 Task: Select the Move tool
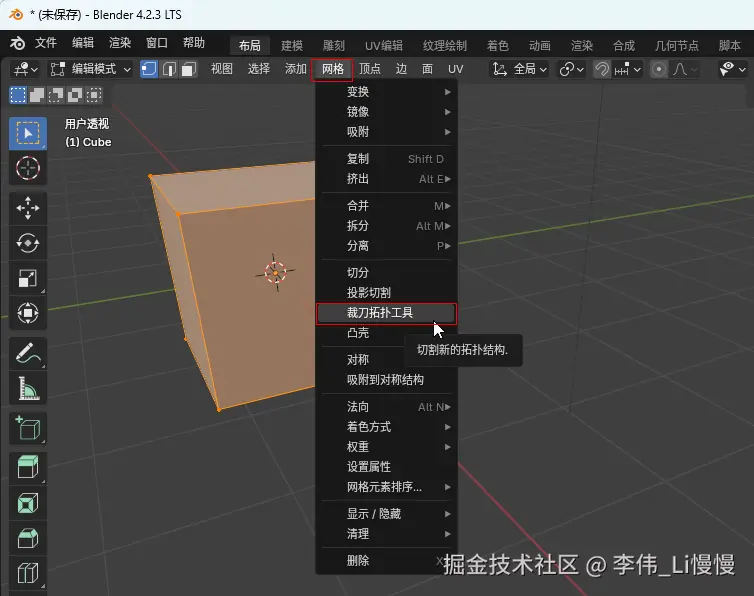pyautogui.click(x=28, y=208)
